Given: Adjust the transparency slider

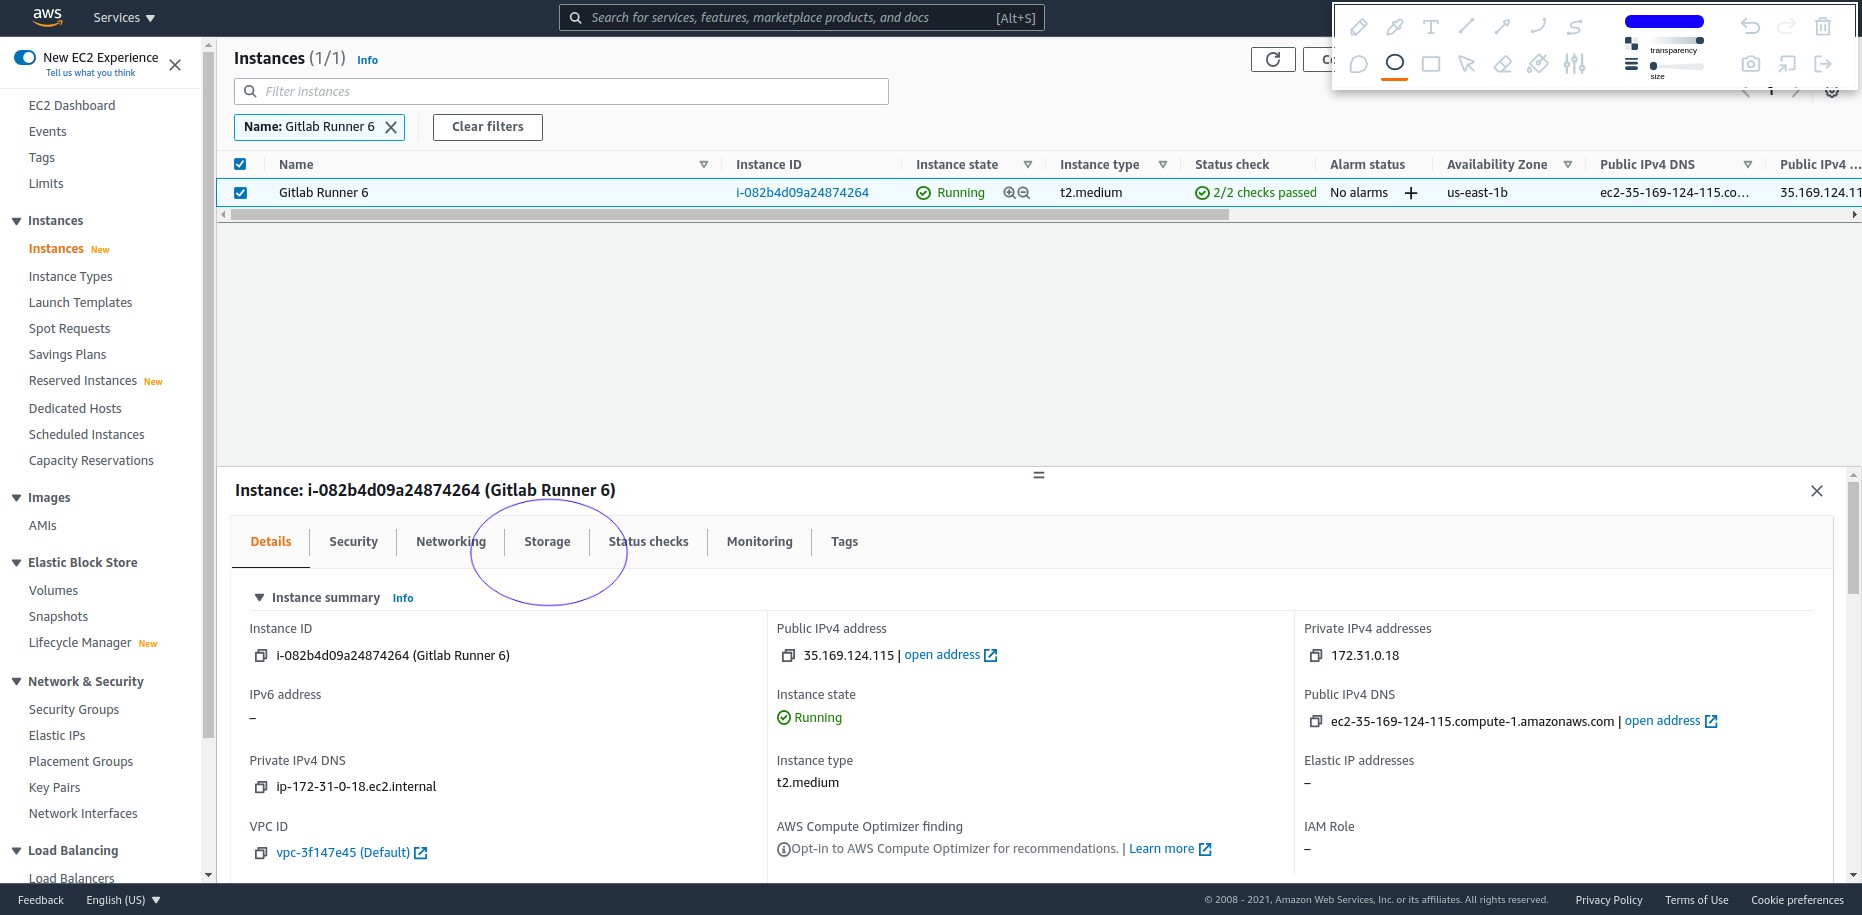Looking at the screenshot, I should pyautogui.click(x=1677, y=41).
